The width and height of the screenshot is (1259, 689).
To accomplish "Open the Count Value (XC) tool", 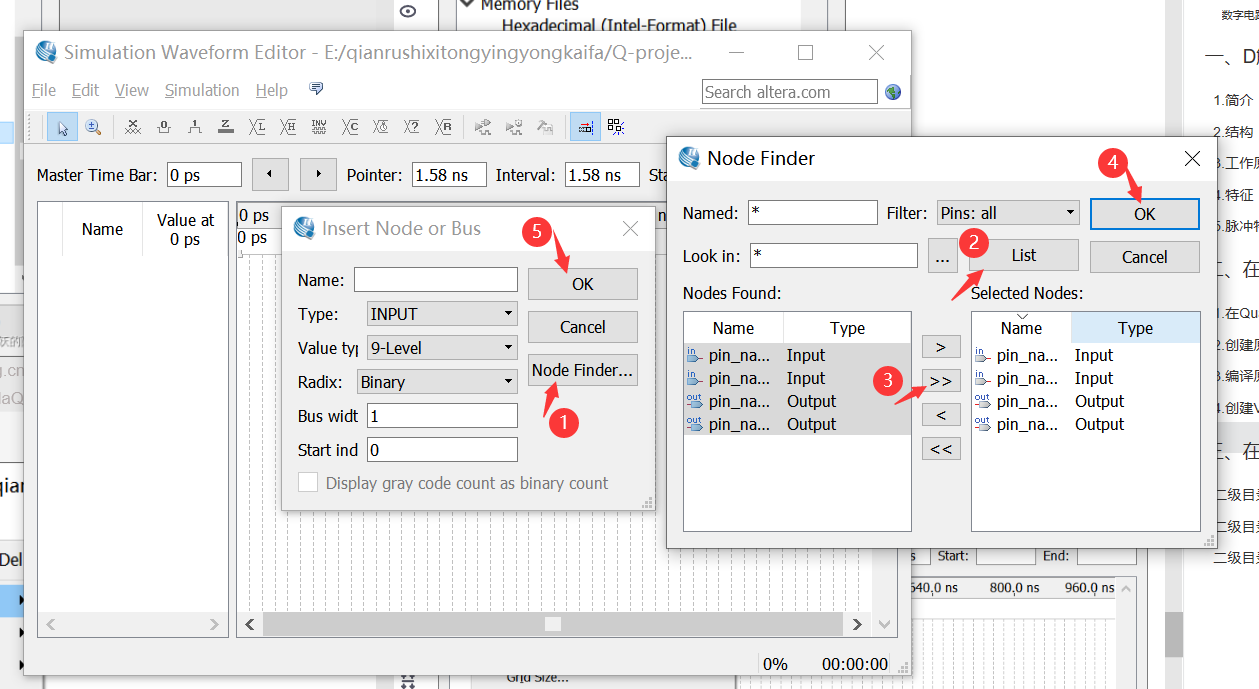I will tap(350, 127).
